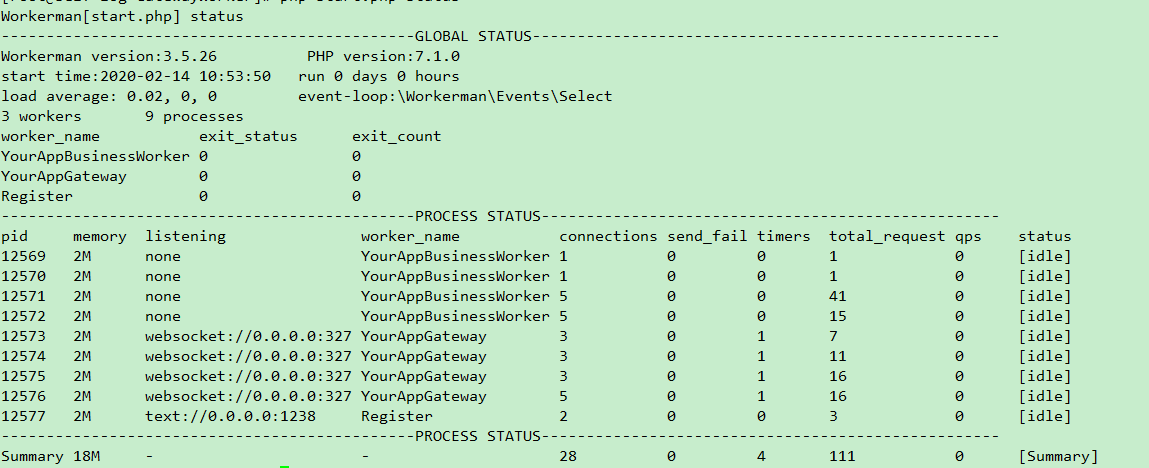Image resolution: width=1149 pixels, height=468 pixels.
Task: Click the '[Summary]' status text
Action: tap(1058, 456)
